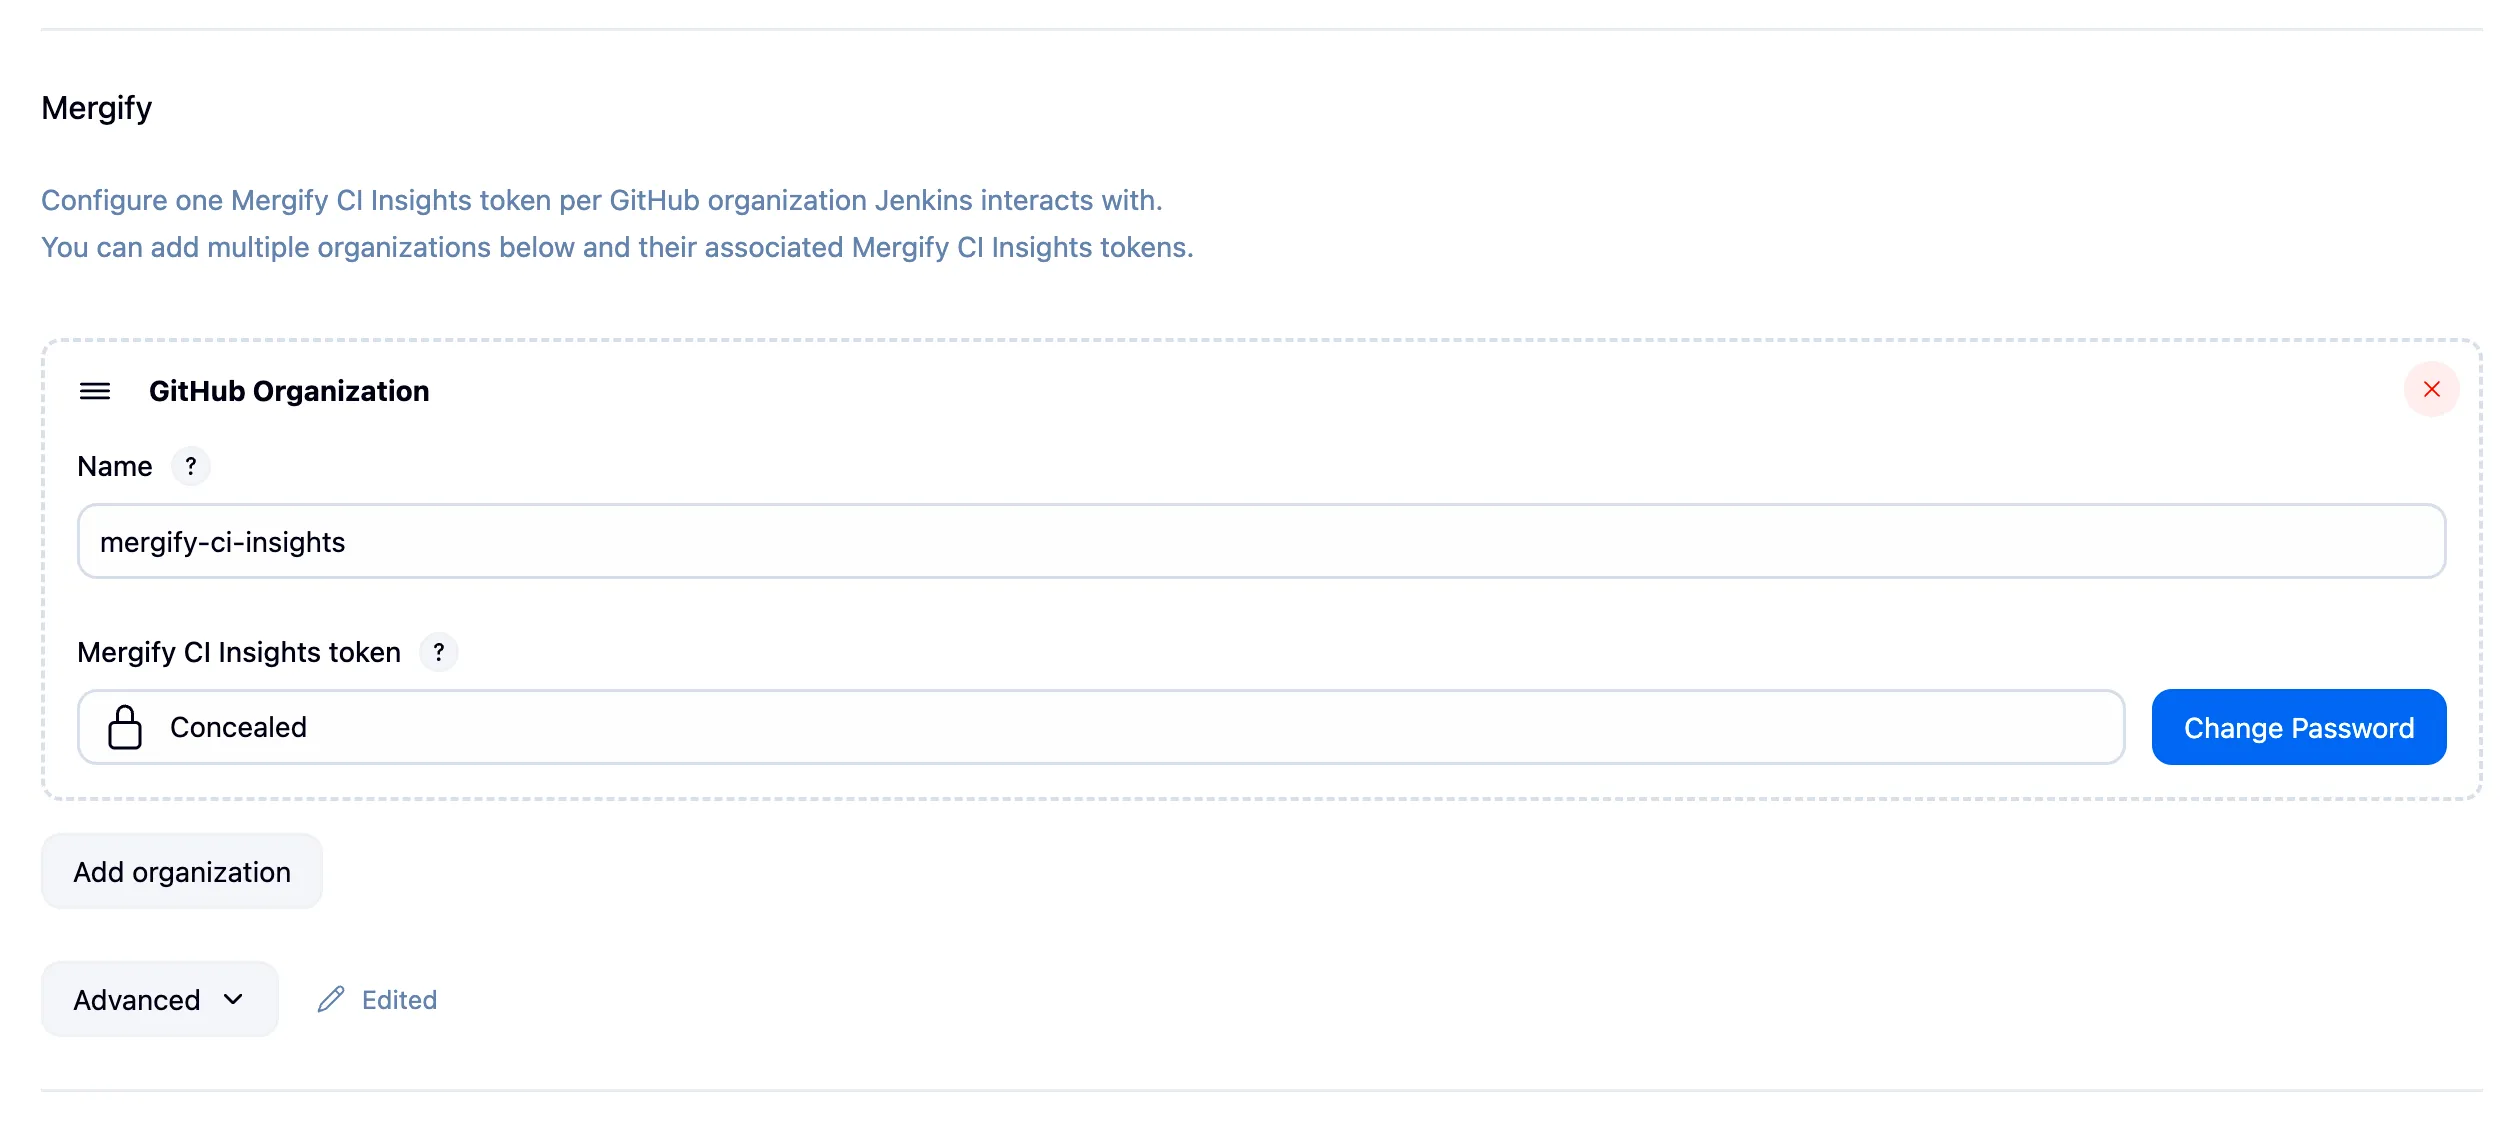Open the Advanced options dropdown
The height and width of the screenshot is (1124, 2510).
[158, 999]
